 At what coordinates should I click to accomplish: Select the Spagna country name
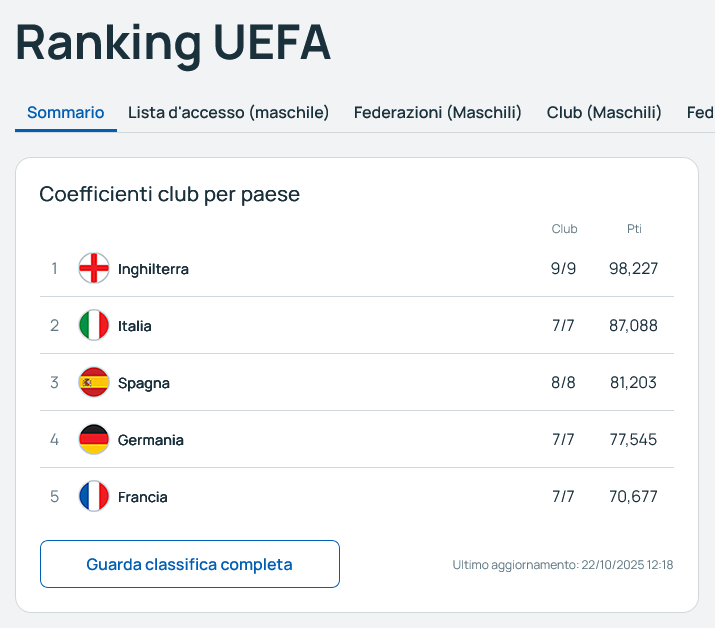pyautogui.click(x=144, y=383)
